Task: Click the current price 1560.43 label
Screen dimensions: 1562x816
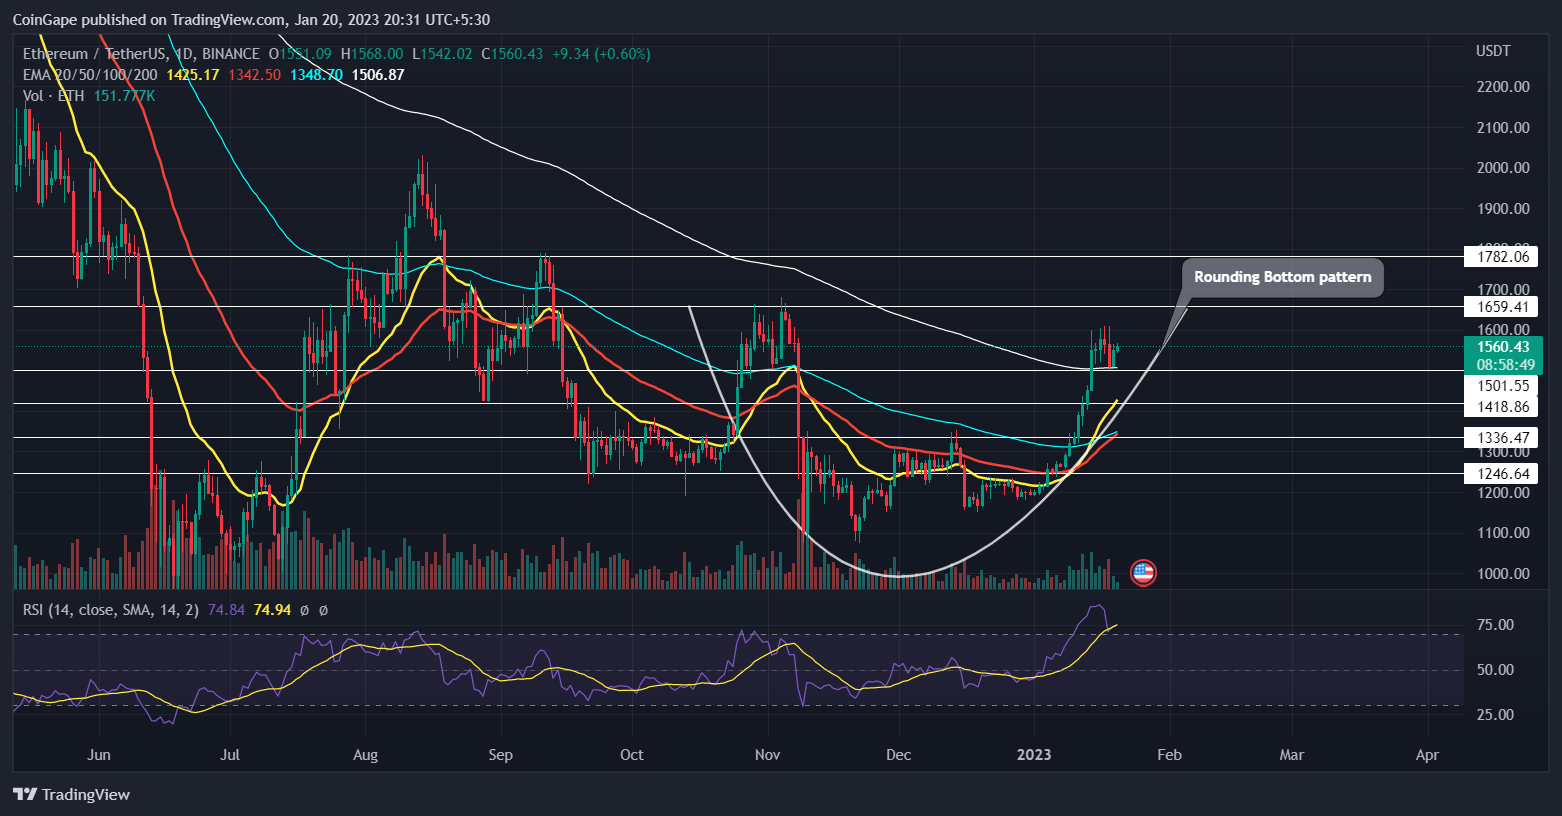Action: click(1505, 347)
